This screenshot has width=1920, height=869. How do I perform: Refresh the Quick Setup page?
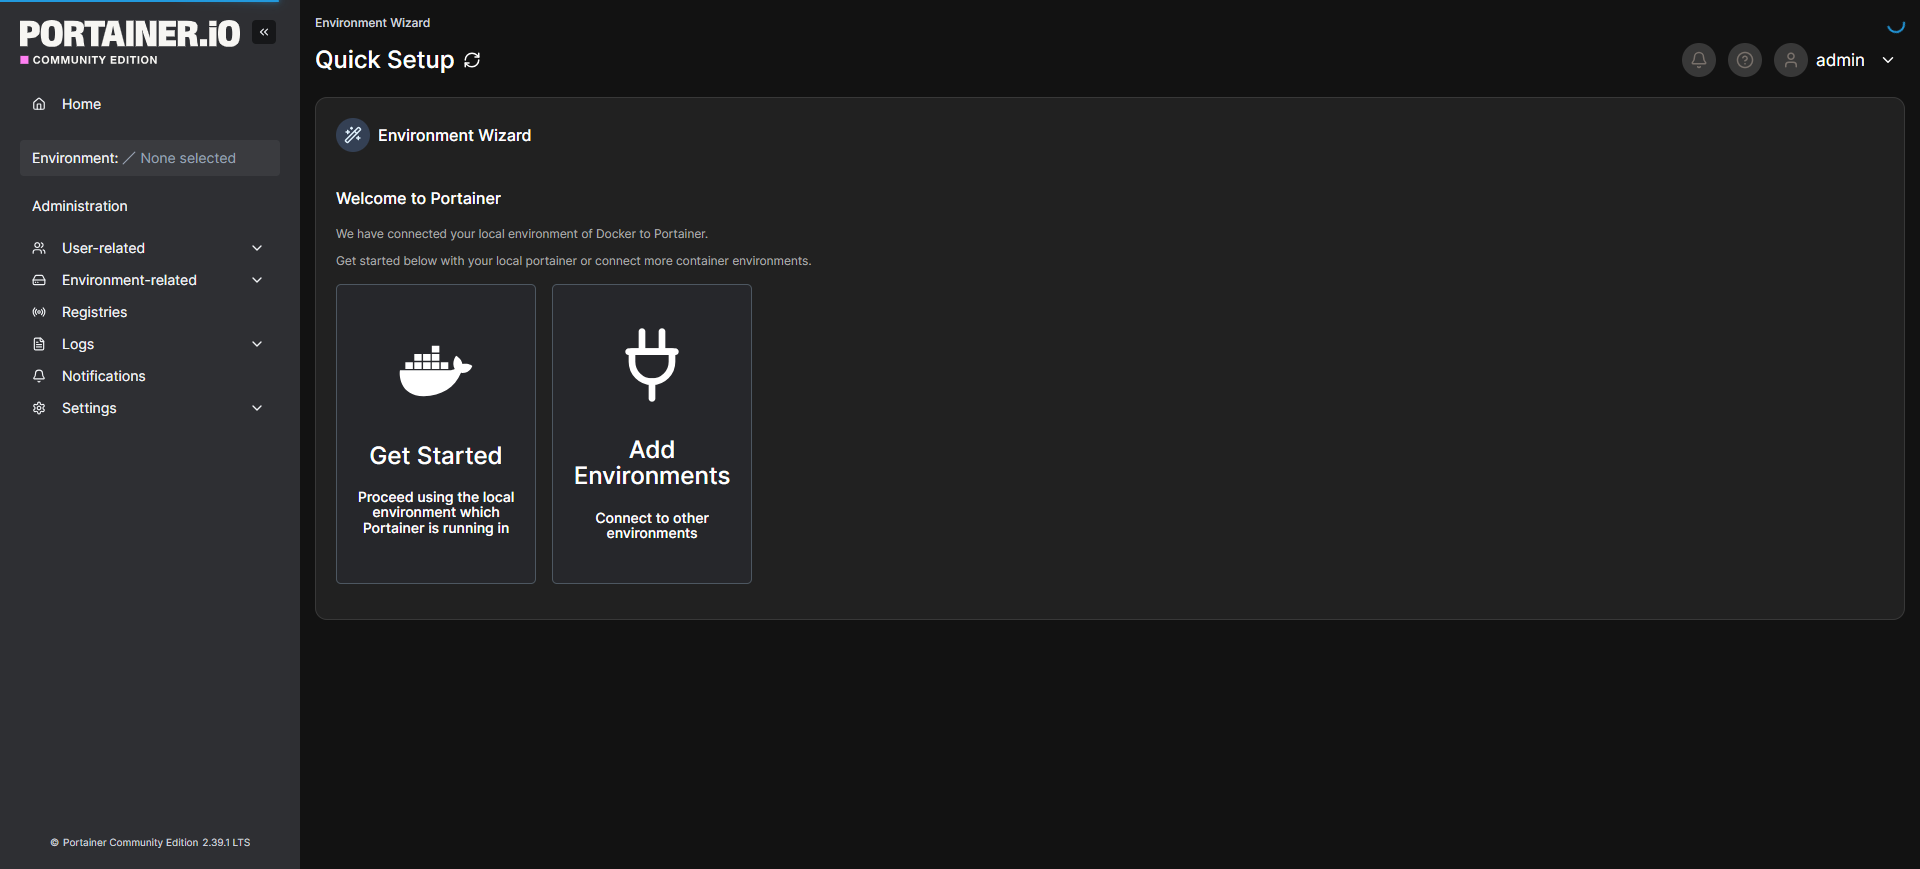coord(473,60)
